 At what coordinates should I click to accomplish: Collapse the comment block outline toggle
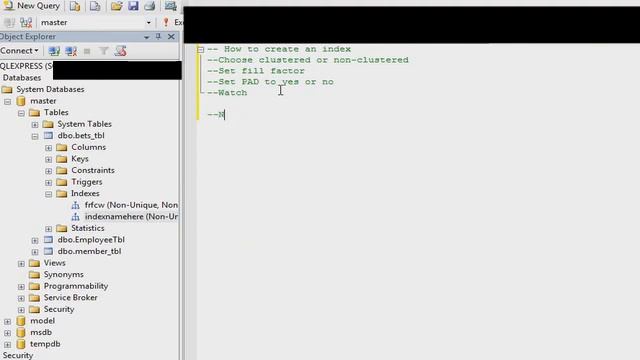(x=200, y=50)
